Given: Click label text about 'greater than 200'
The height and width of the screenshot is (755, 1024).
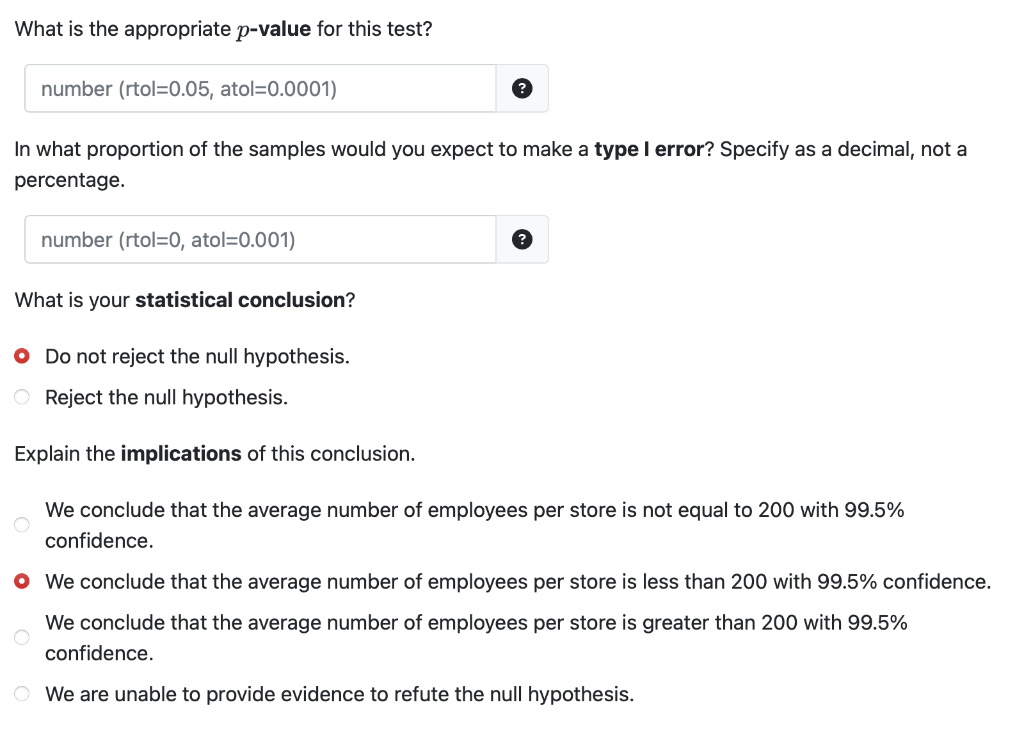Looking at the screenshot, I should [x=476, y=623].
